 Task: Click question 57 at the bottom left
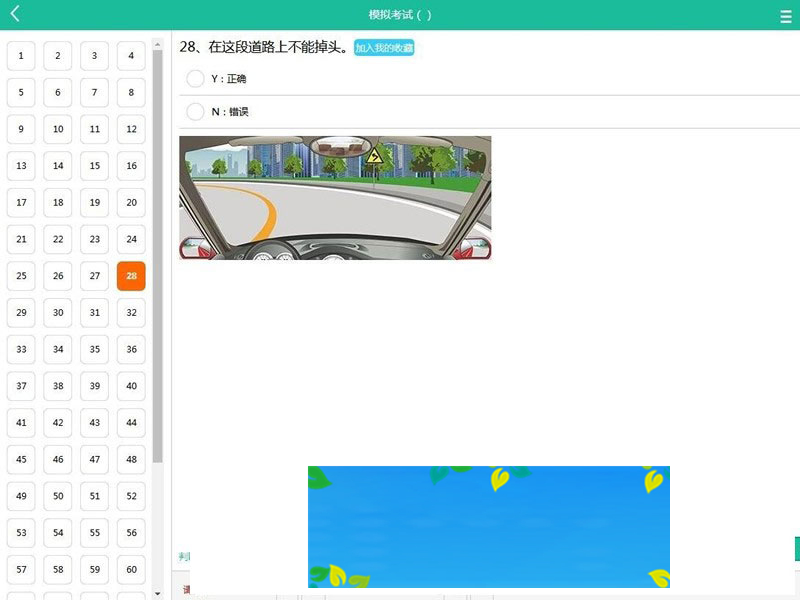pos(21,569)
